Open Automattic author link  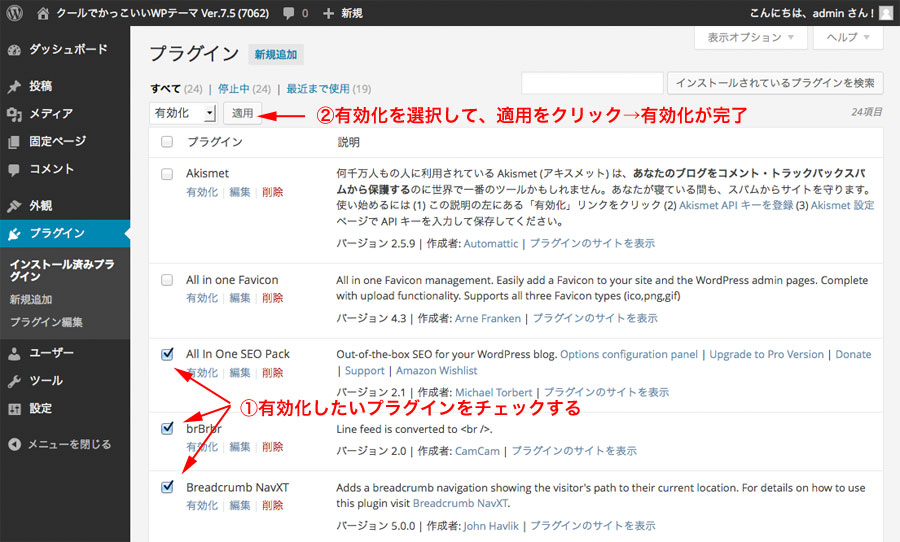(x=491, y=243)
